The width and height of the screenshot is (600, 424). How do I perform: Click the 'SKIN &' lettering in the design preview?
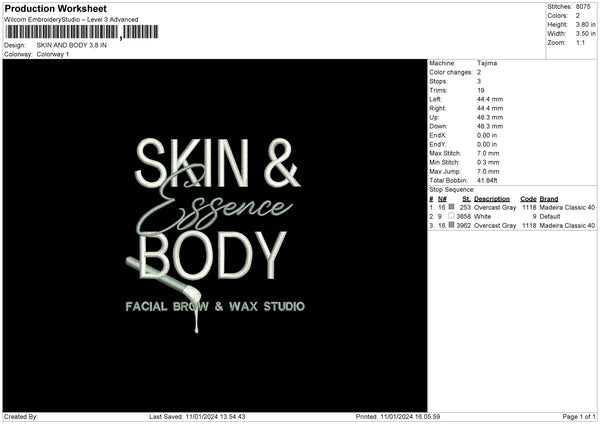217,163
